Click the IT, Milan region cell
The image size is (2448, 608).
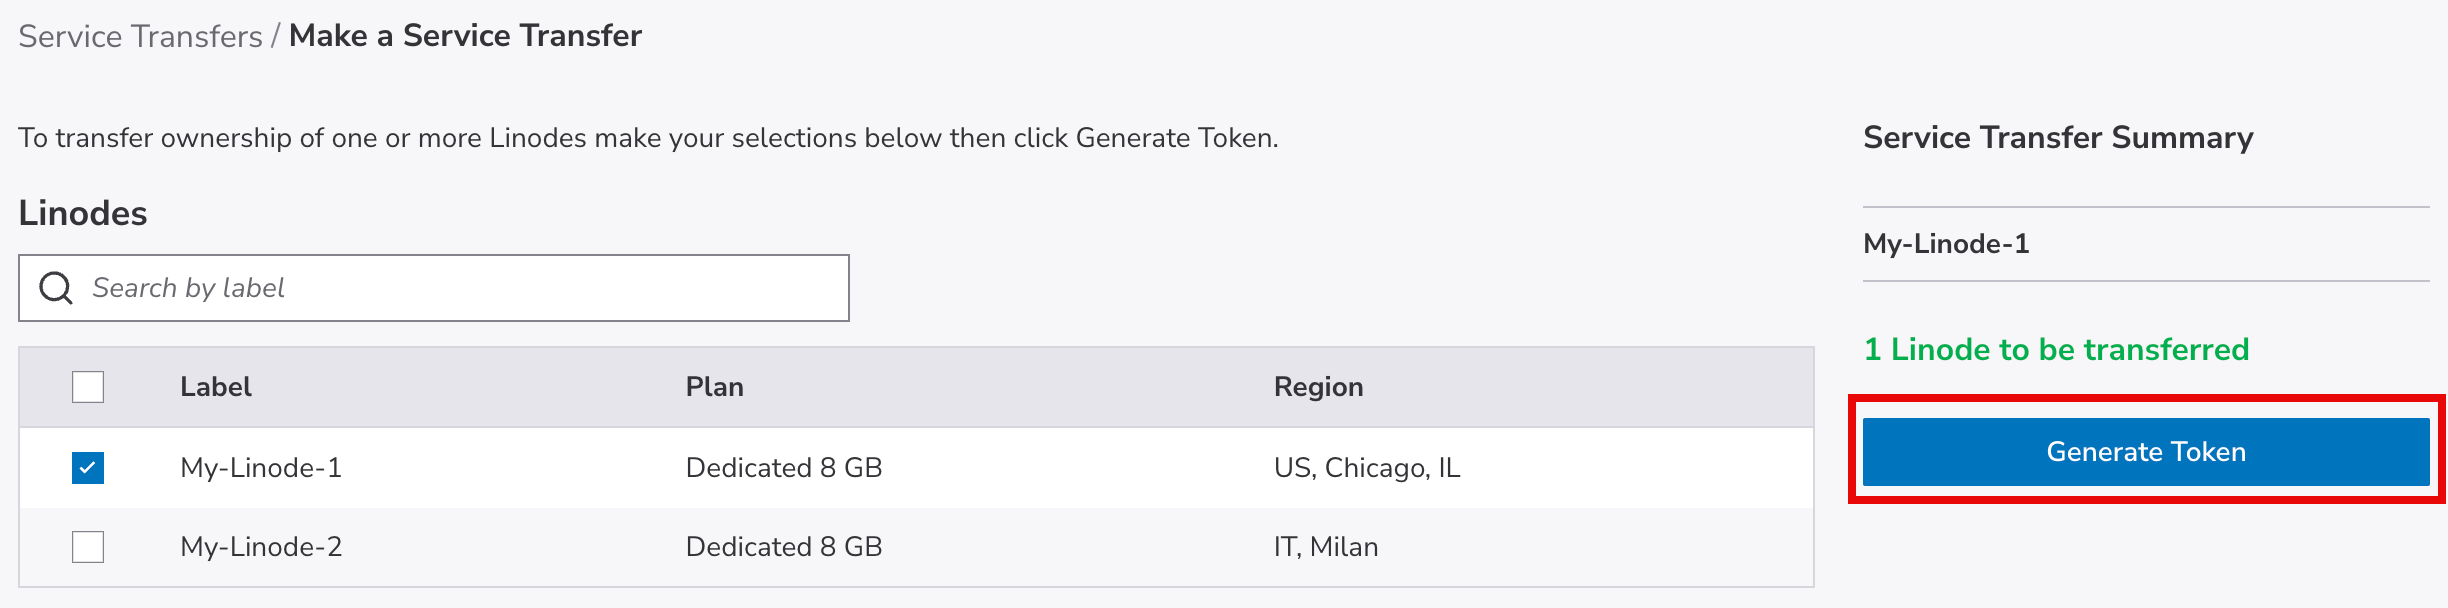1326,547
